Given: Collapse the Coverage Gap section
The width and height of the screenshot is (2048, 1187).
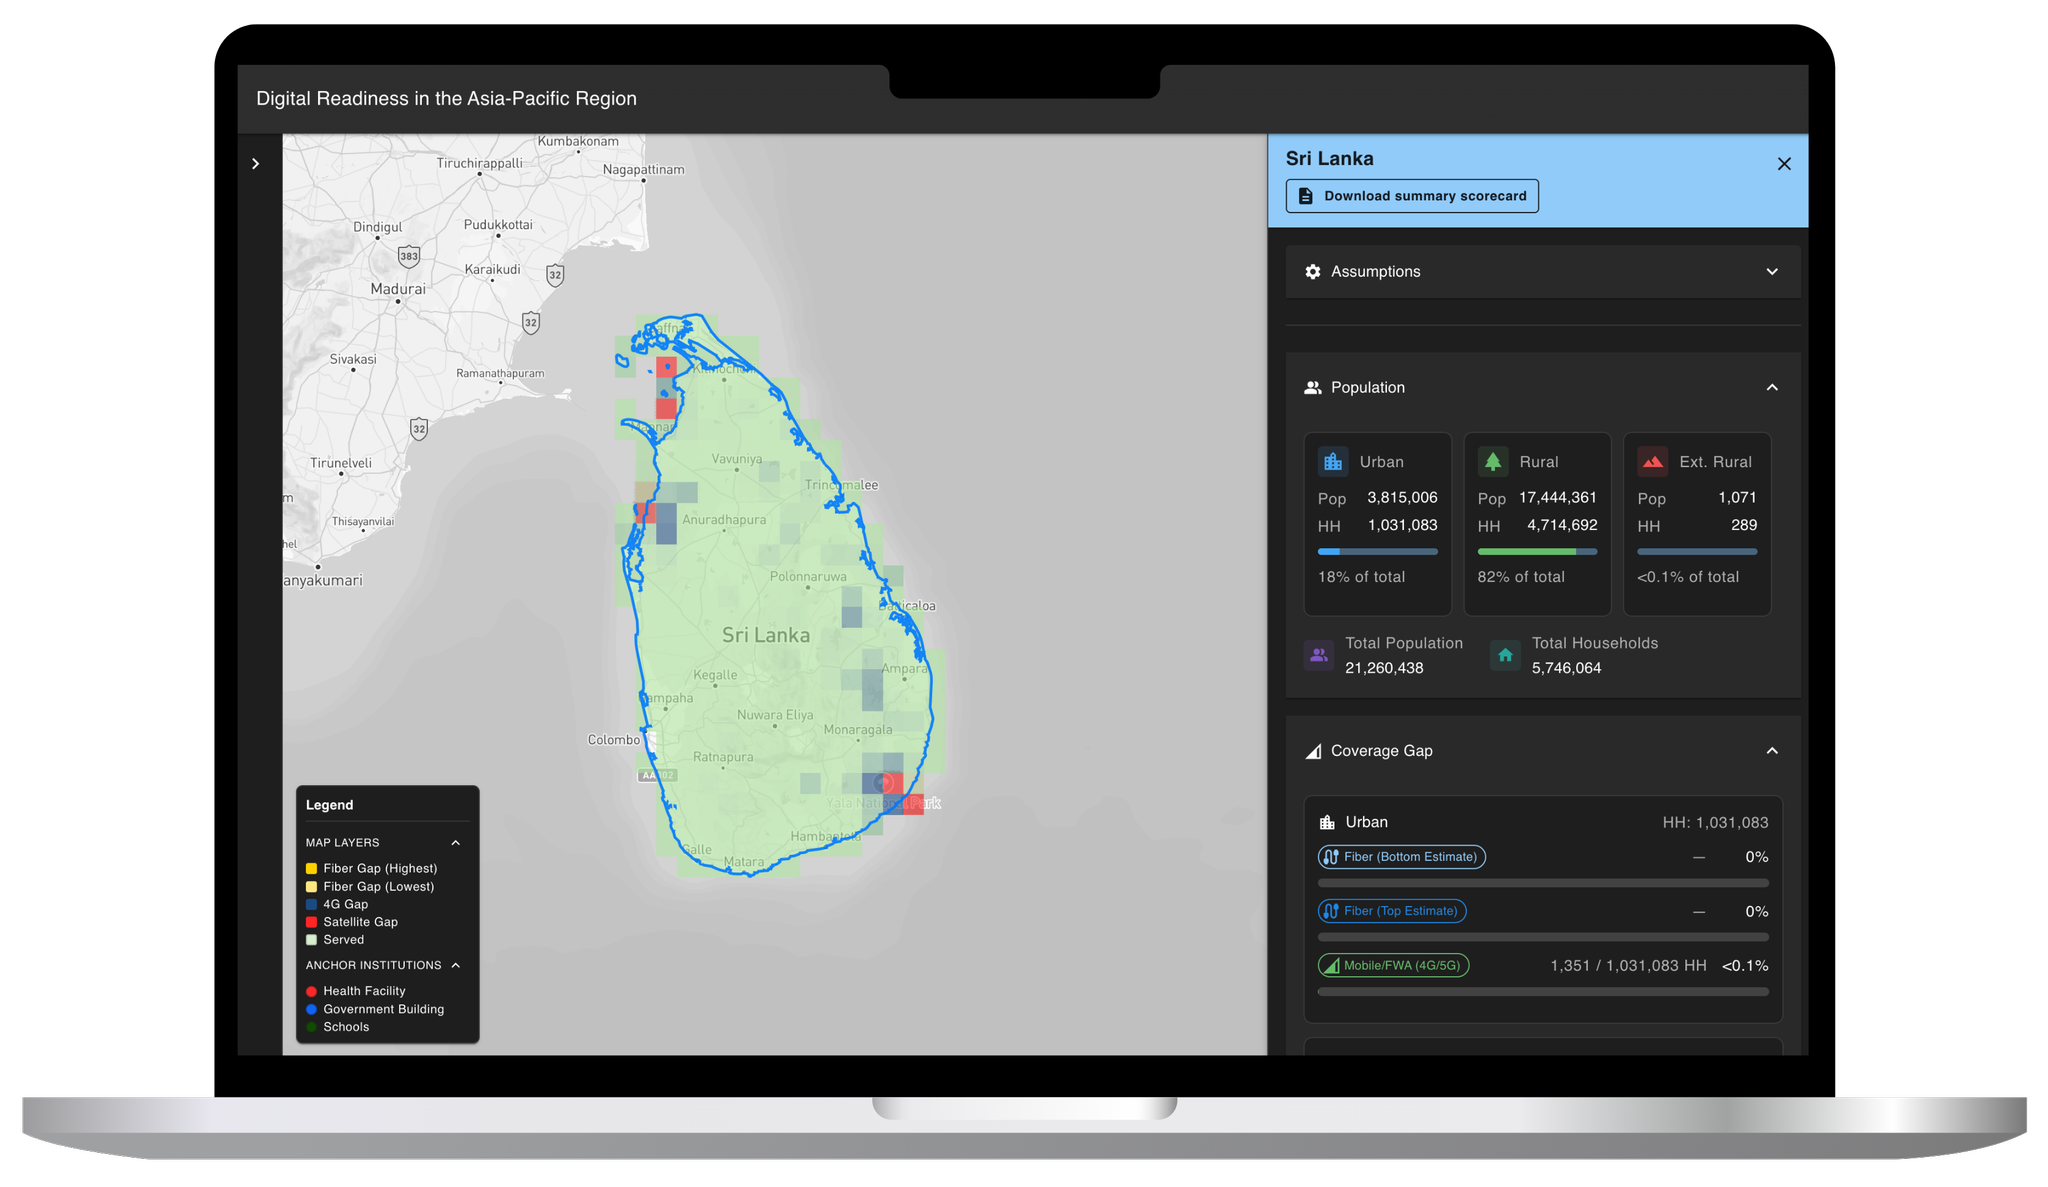Looking at the screenshot, I should click(1772, 750).
